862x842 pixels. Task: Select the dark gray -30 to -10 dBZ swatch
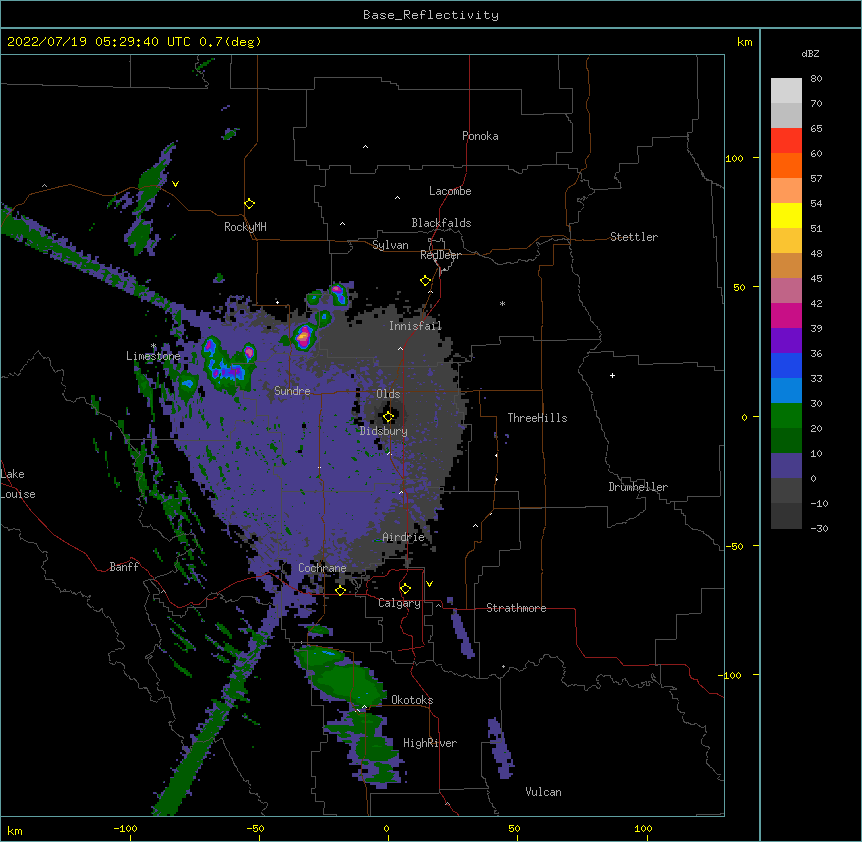coord(786,516)
